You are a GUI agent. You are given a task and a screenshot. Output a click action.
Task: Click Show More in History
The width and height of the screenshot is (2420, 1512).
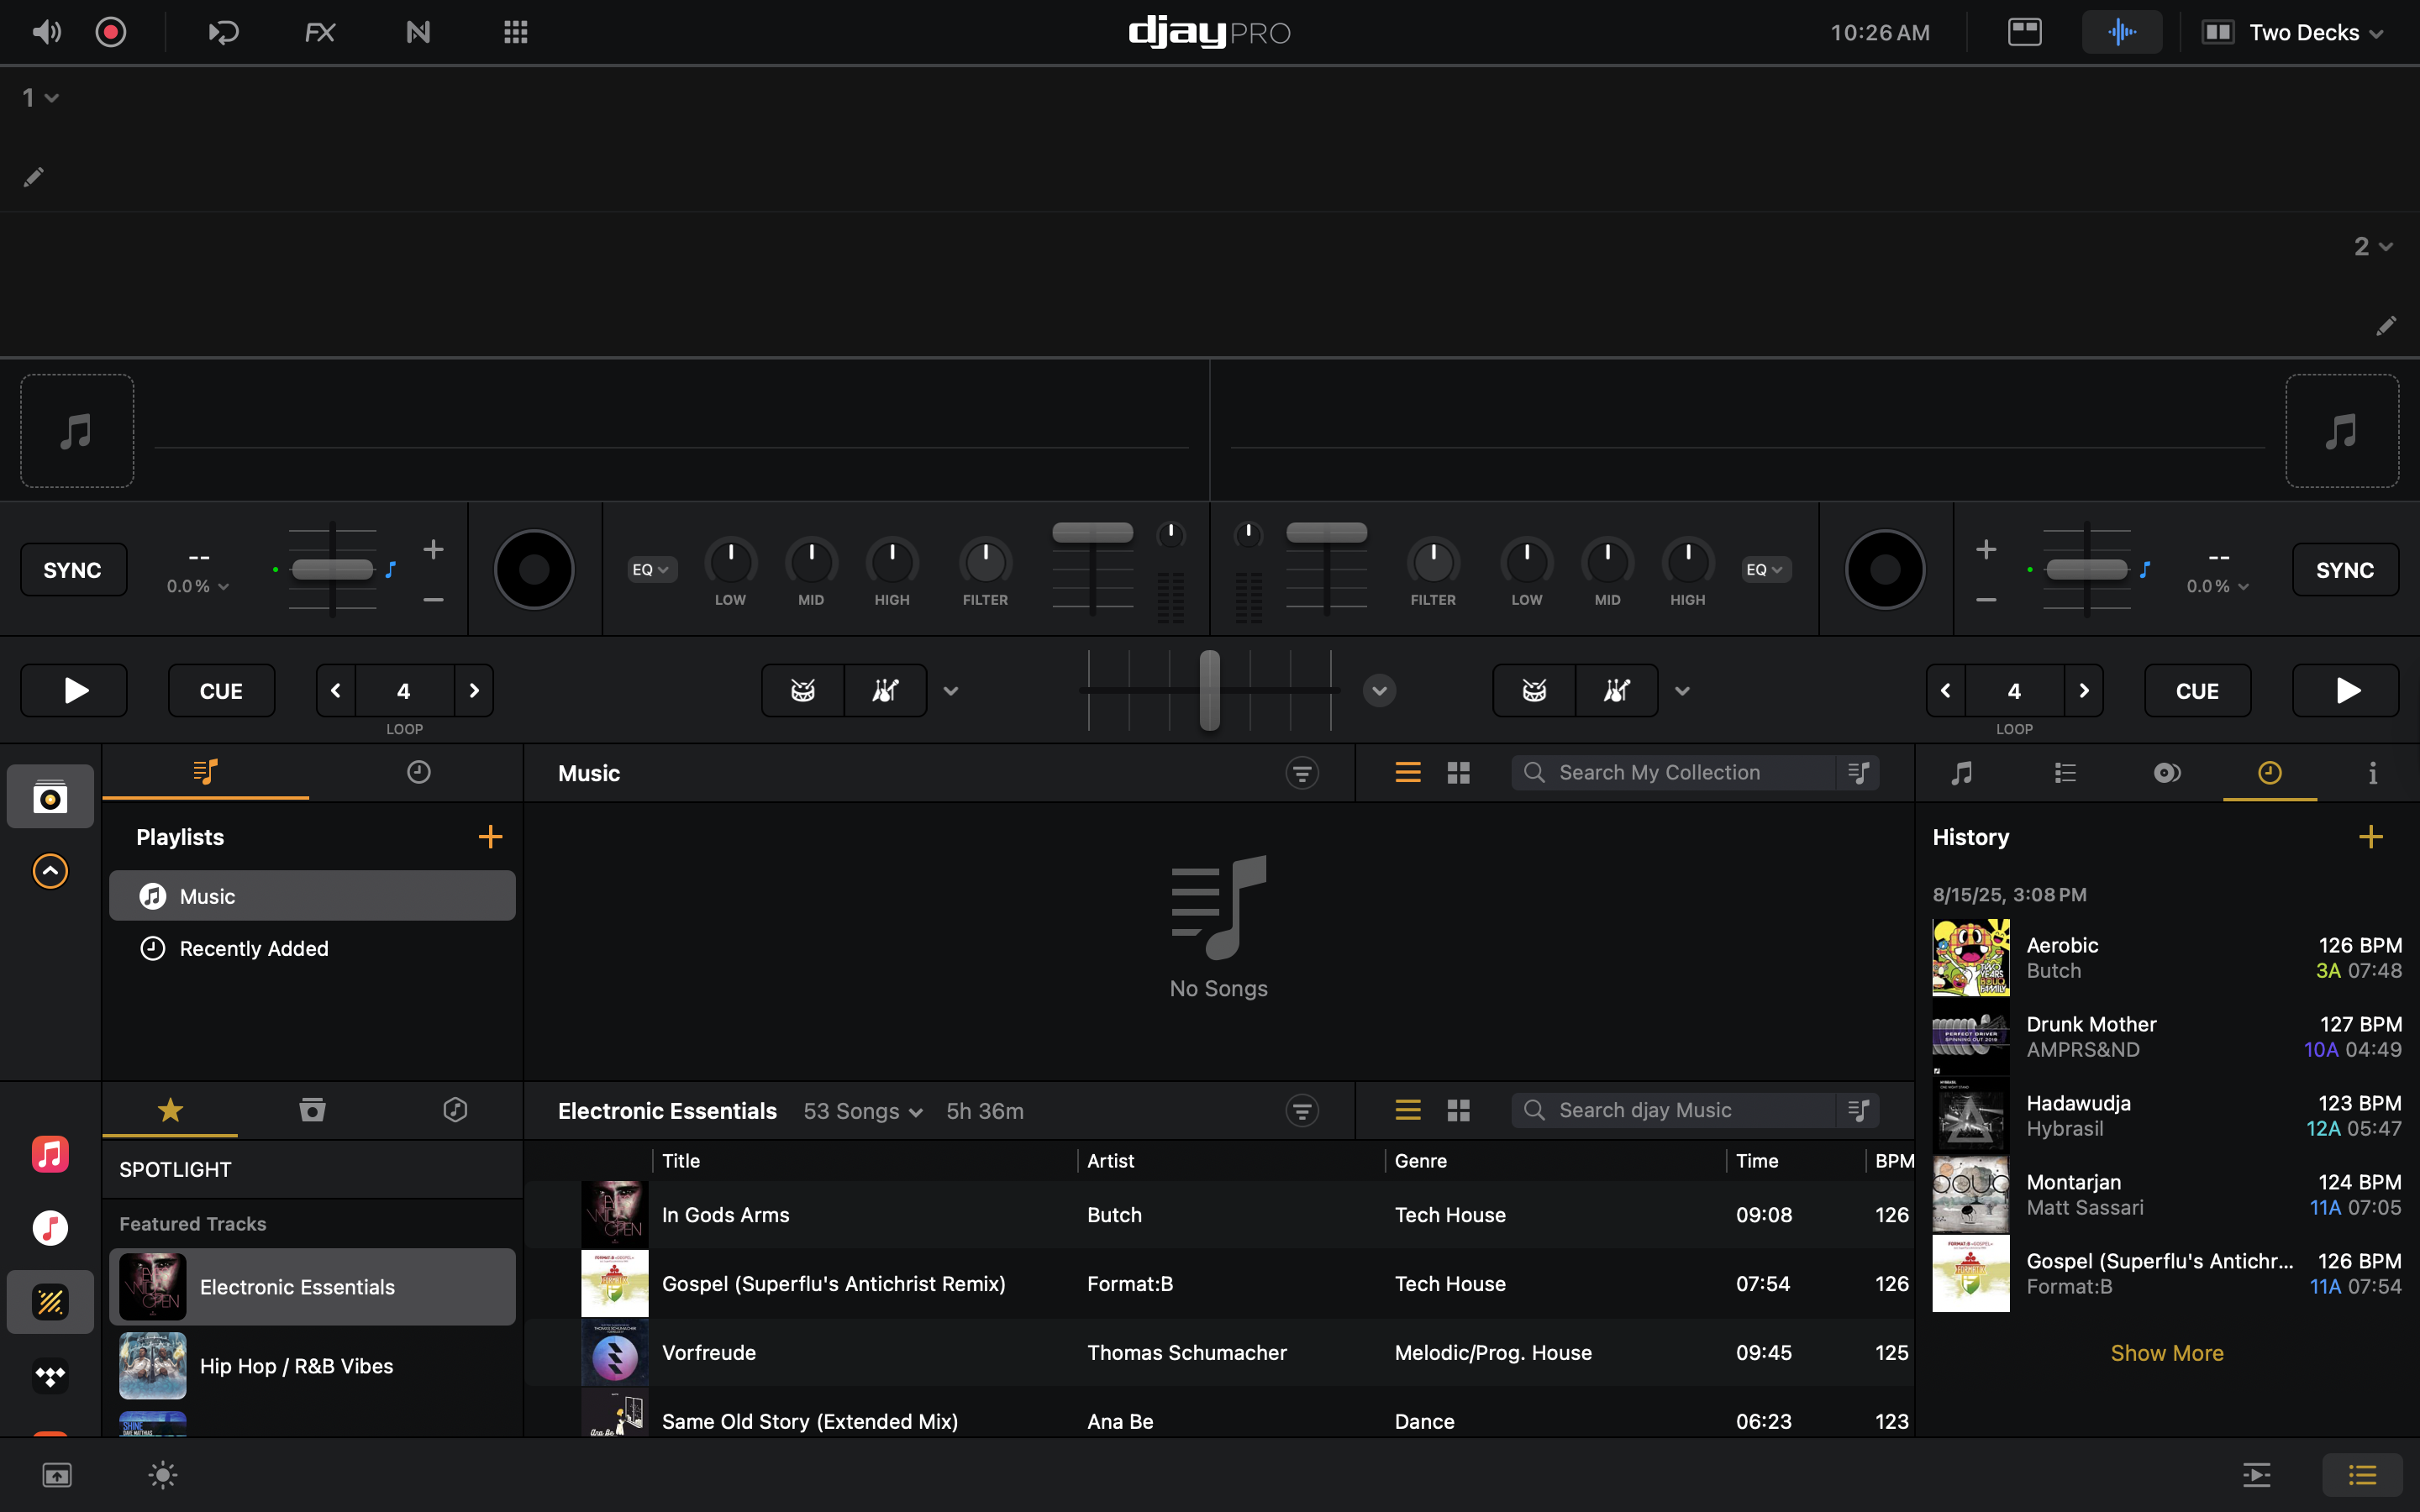(2166, 1353)
